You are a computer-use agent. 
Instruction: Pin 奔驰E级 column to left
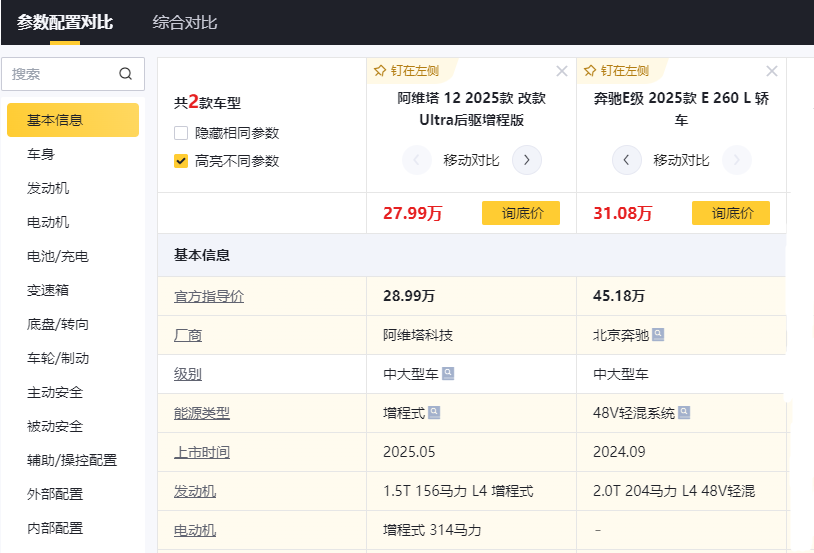coord(617,71)
